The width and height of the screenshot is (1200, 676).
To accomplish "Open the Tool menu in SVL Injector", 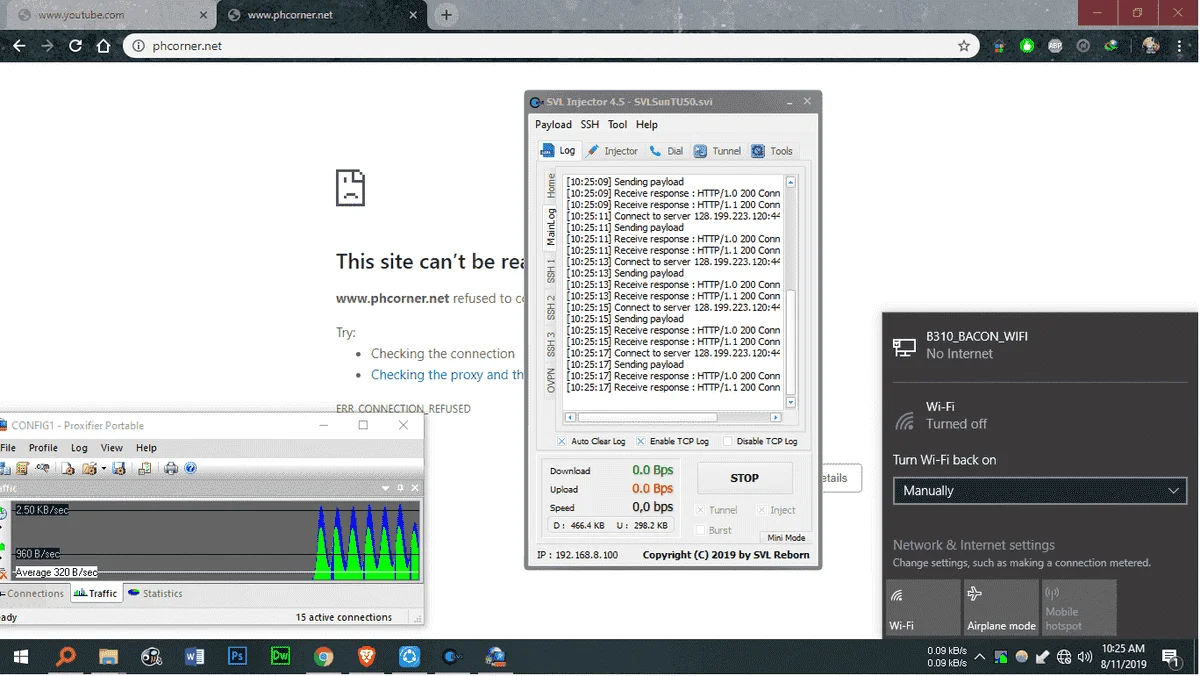I will coord(617,125).
